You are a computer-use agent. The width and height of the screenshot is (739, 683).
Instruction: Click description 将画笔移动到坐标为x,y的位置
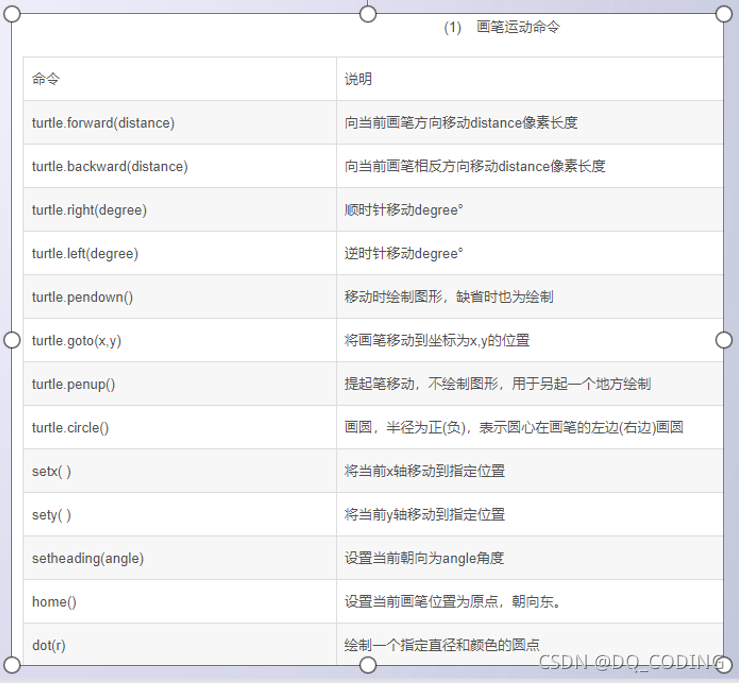[437, 340]
